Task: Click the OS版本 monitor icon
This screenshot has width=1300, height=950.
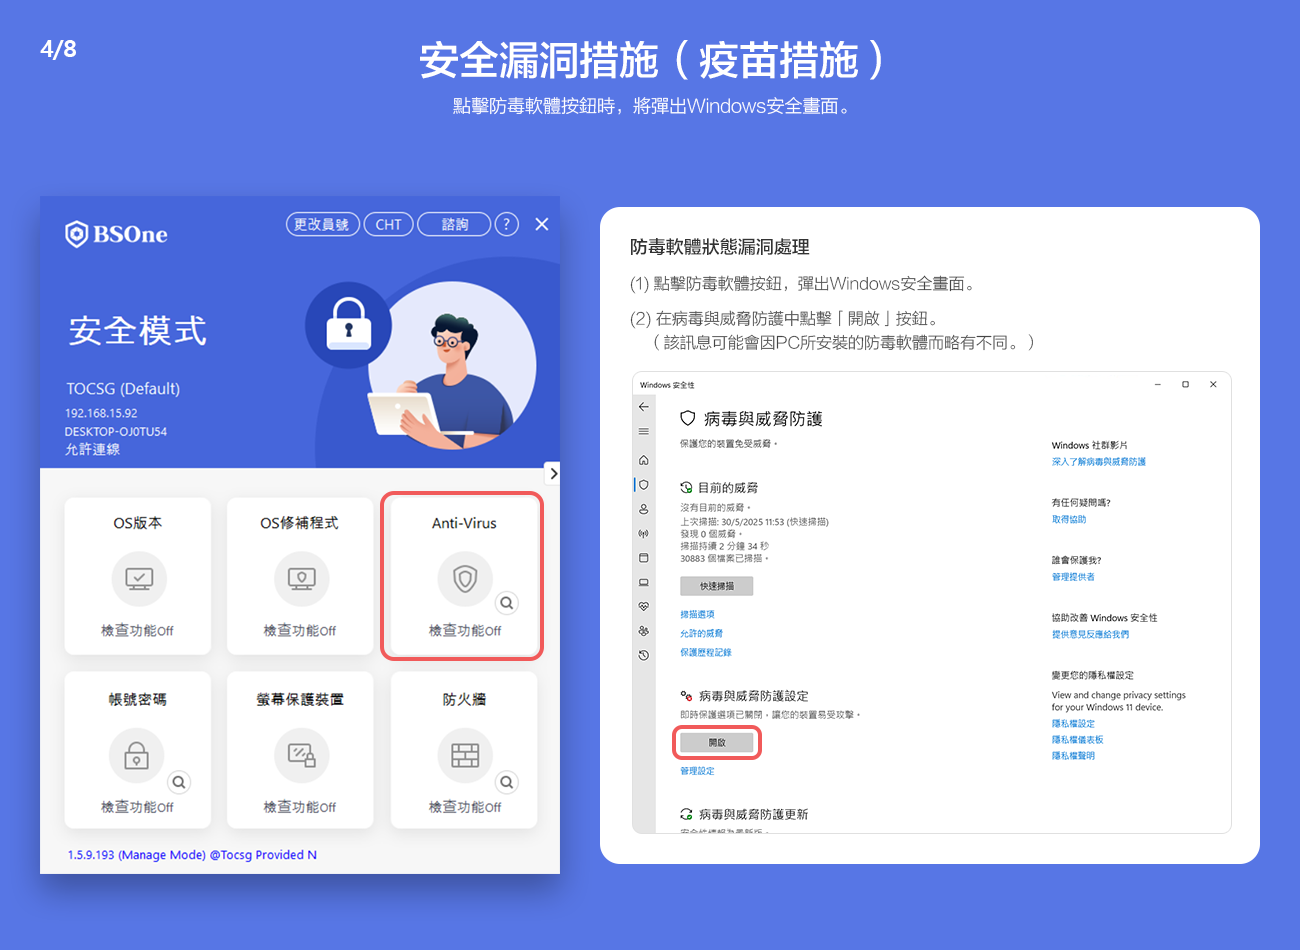Action: pyautogui.click(x=138, y=578)
